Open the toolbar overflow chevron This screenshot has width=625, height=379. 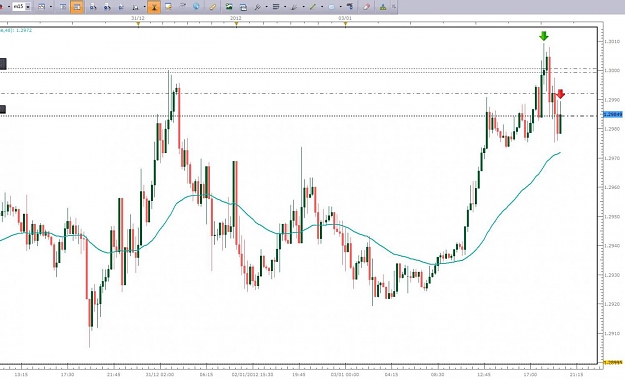[x=394, y=7]
